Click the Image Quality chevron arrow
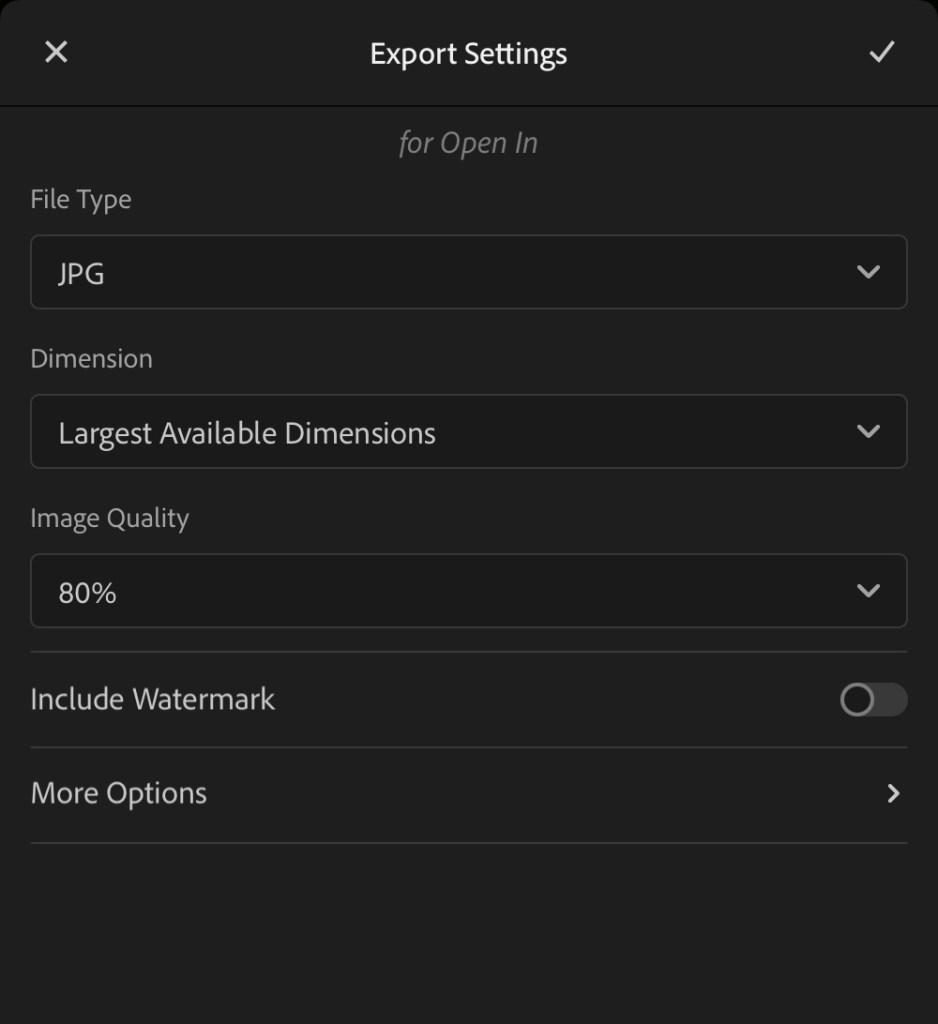The image size is (938, 1024). click(x=868, y=591)
